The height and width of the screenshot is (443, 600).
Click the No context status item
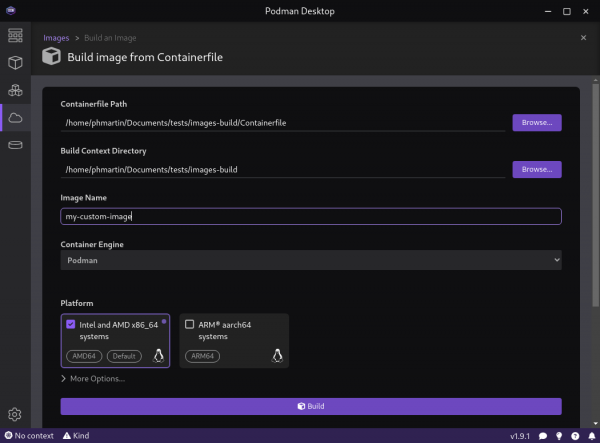pyautogui.click(x=29, y=436)
